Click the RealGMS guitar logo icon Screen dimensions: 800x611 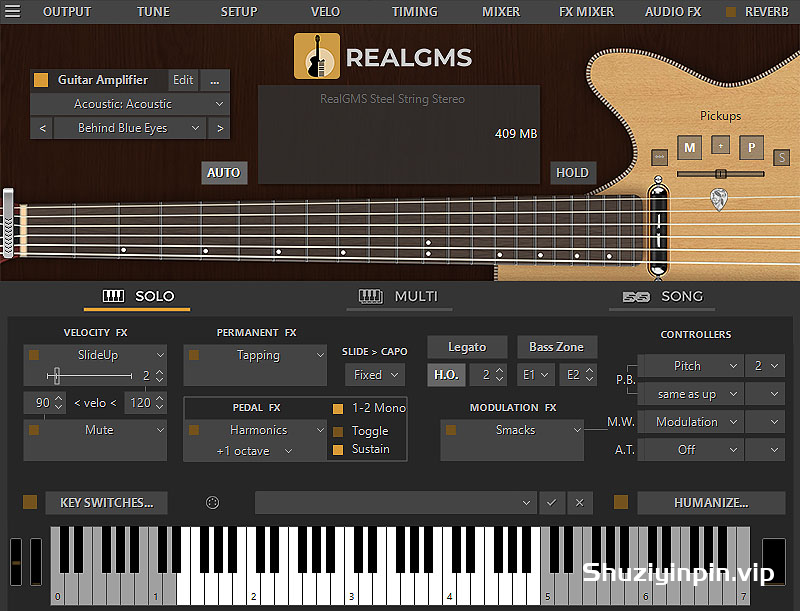point(316,56)
